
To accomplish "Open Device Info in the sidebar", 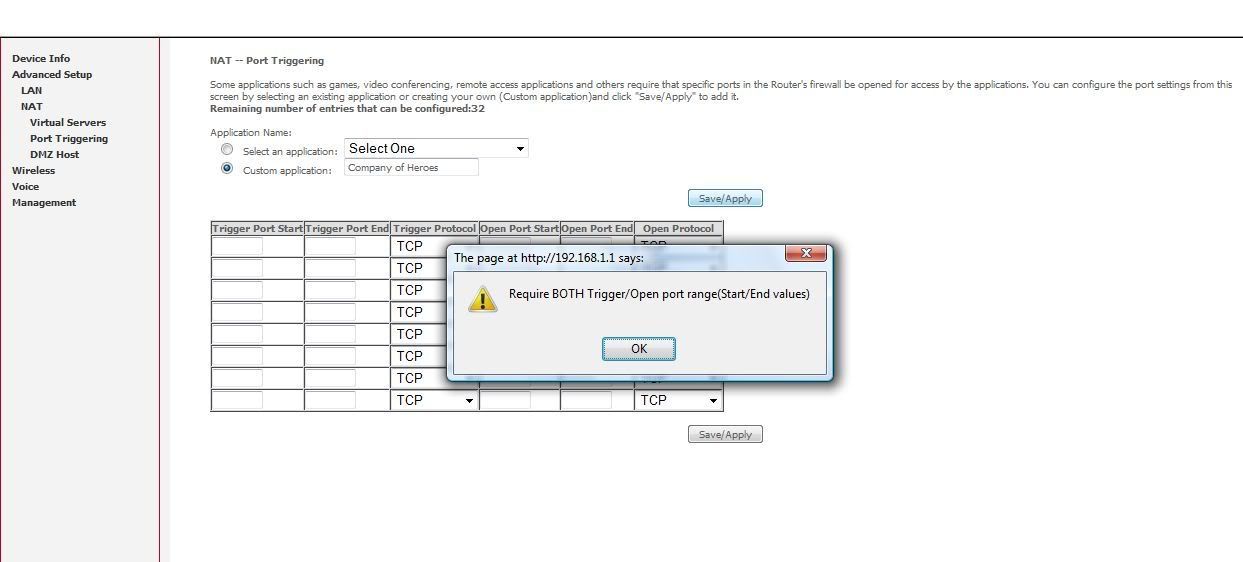I will click(x=41, y=58).
